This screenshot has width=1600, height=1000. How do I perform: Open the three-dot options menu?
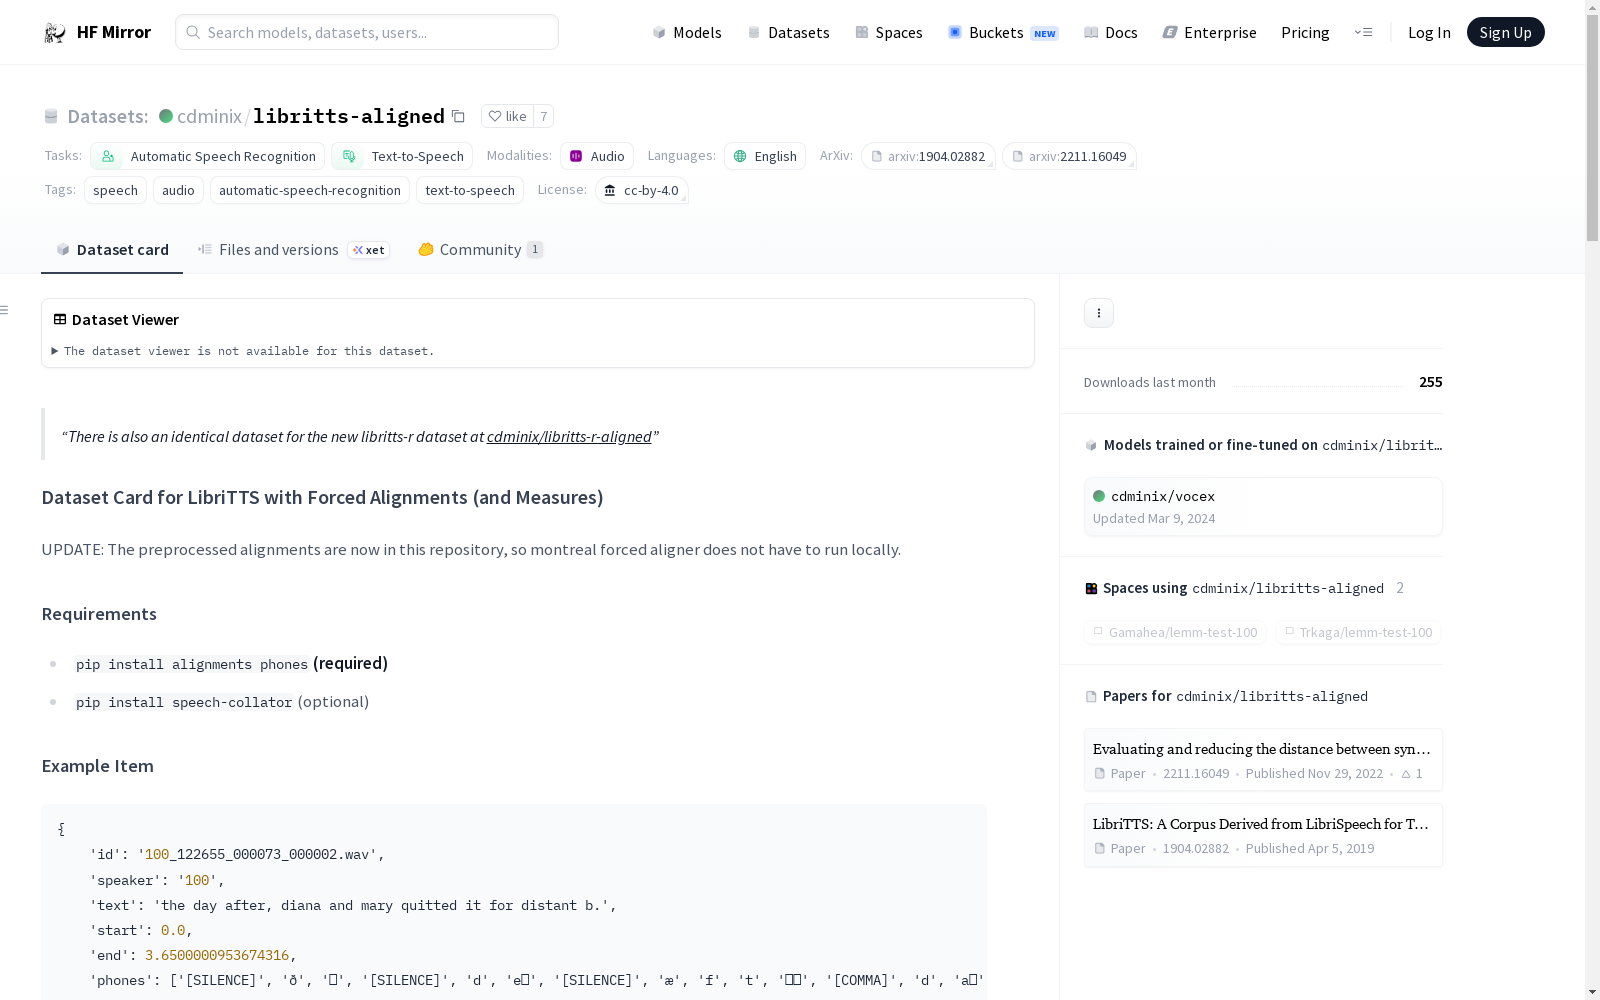tap(1099, 313)
